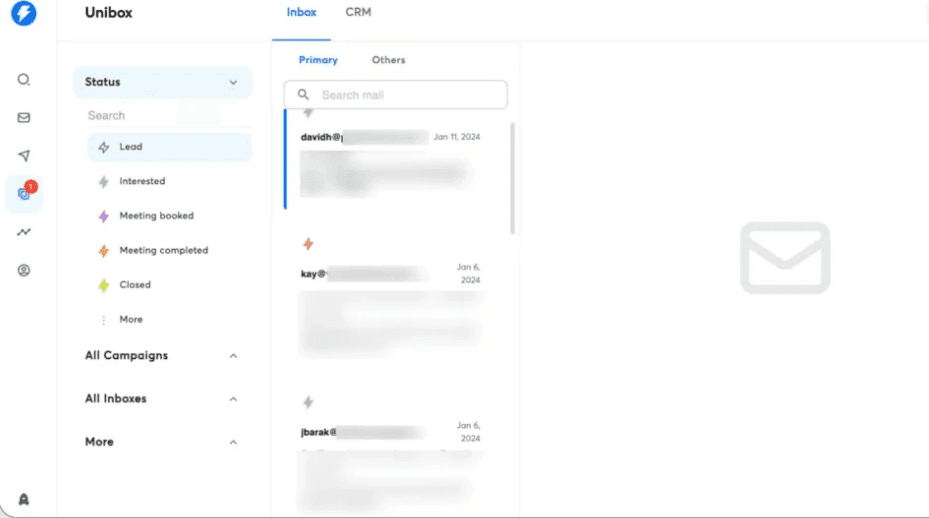This screenshot has width=929, height=518.
Task: Switch to the CRM tab
Action: [358, 12]
